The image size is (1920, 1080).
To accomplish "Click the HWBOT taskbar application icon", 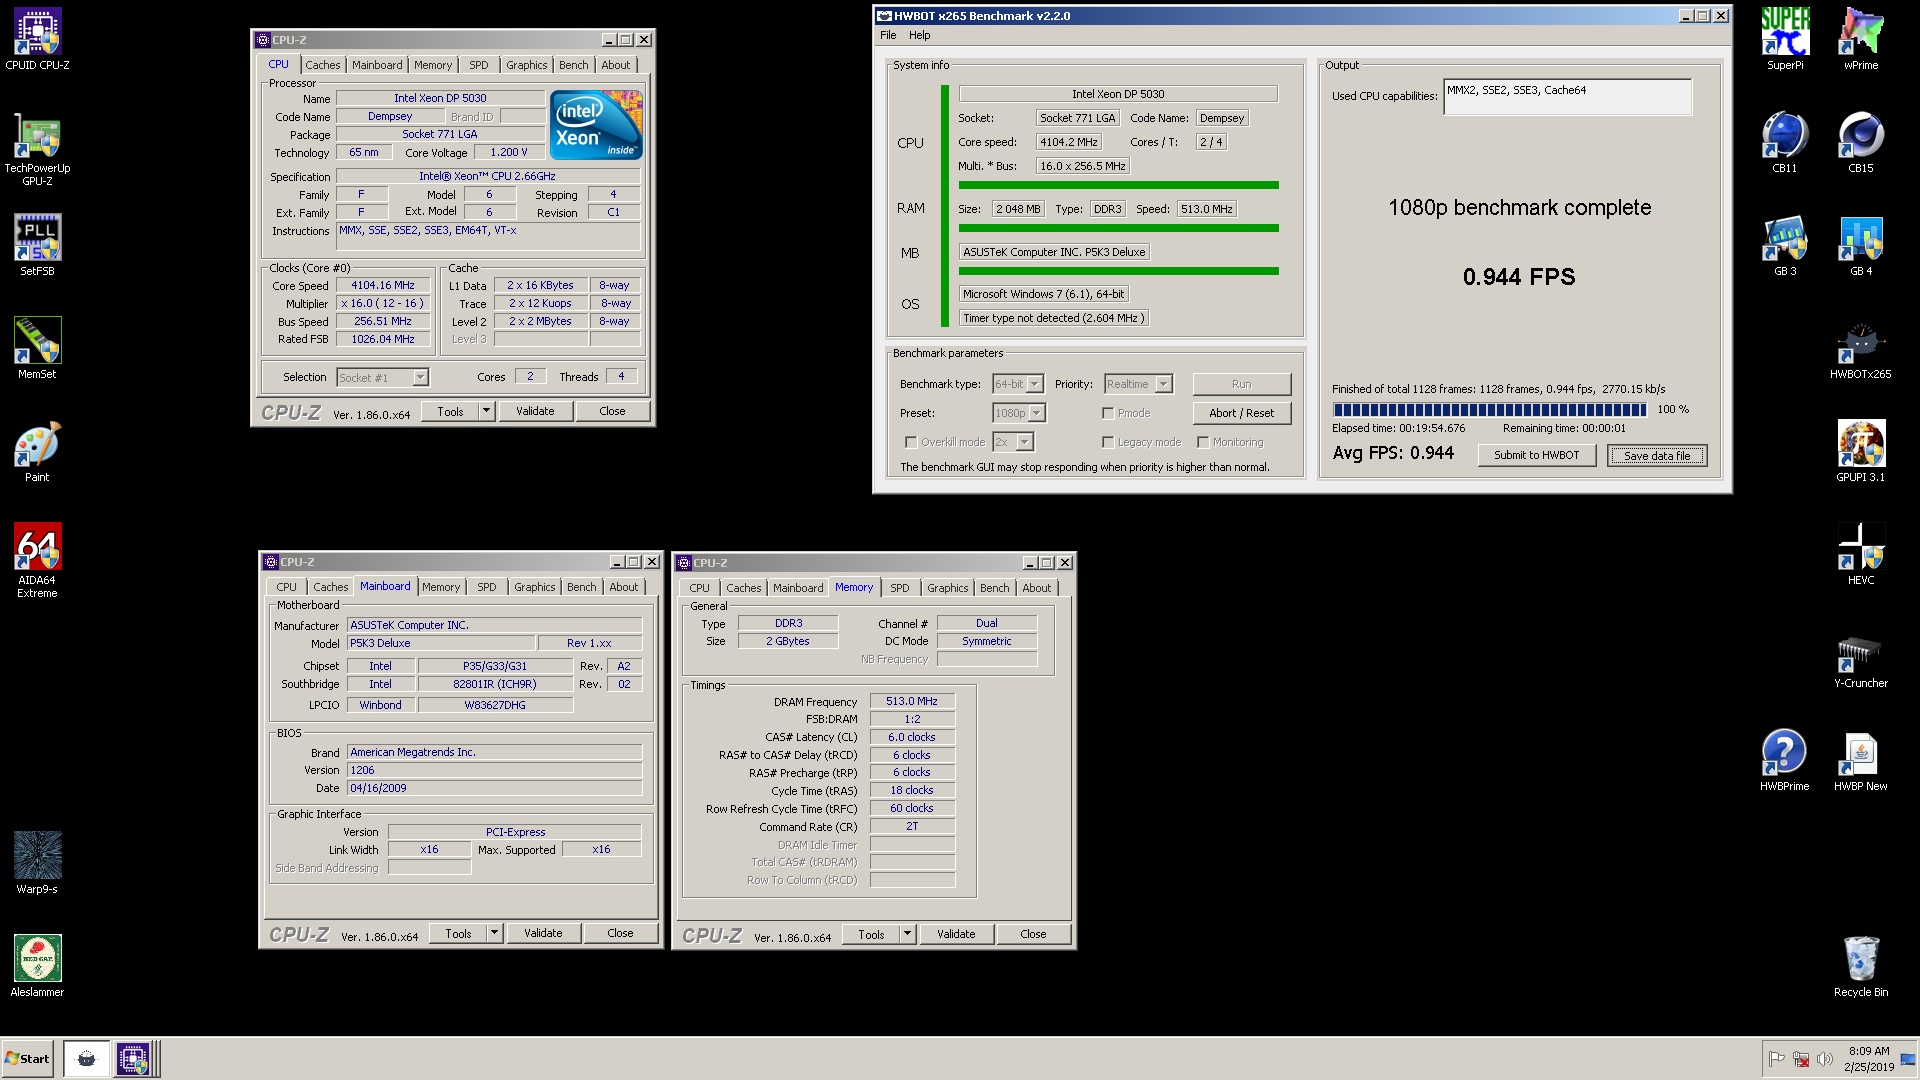I will (x=86, y=1058).
